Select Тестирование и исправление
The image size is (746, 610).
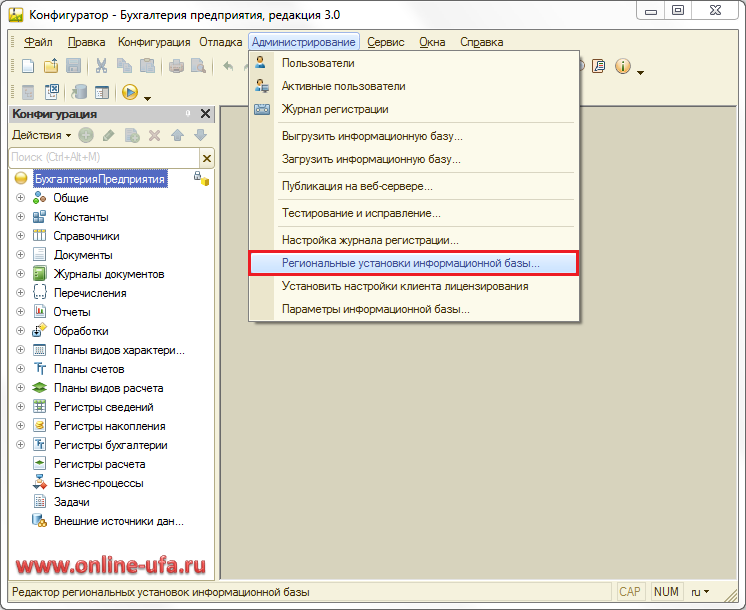click(x=413, y=213)
